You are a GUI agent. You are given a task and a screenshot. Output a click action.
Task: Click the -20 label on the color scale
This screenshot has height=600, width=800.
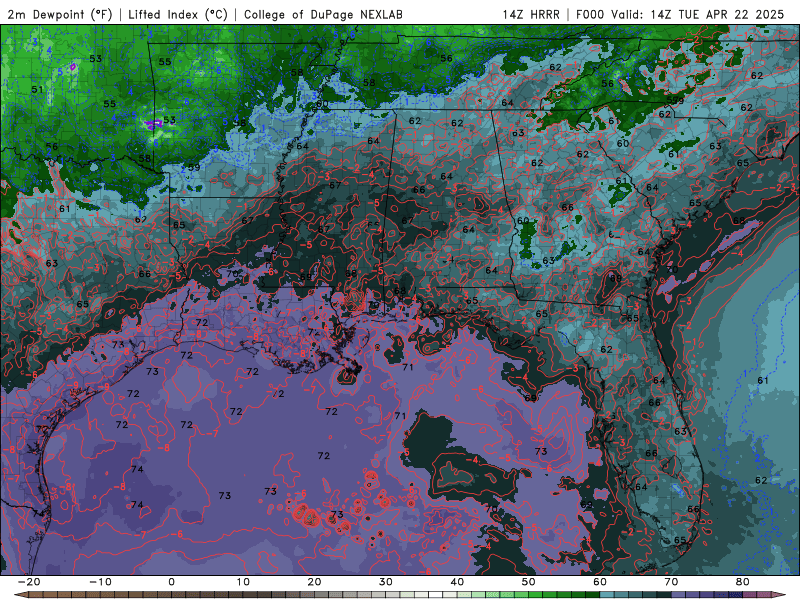tap(29, 582)
